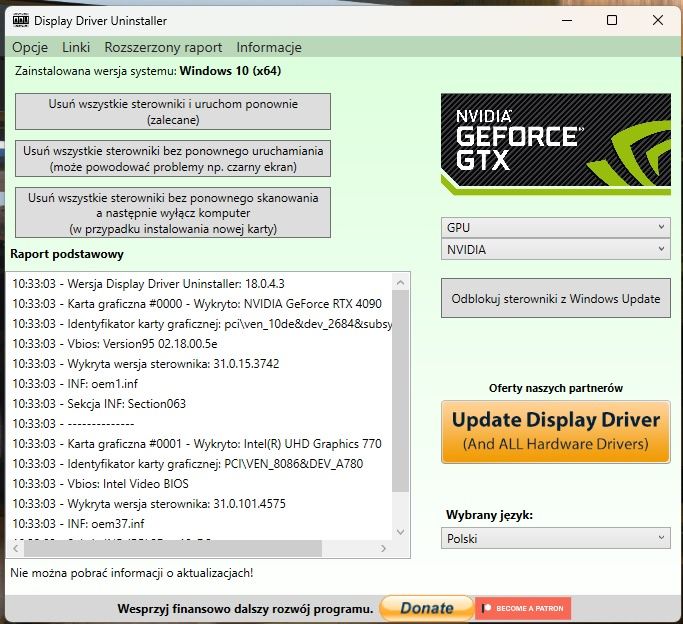This screenshot has height=624, width=683.
Task: Open the Rozszerzony raport menu
Action: coord(163,47)
